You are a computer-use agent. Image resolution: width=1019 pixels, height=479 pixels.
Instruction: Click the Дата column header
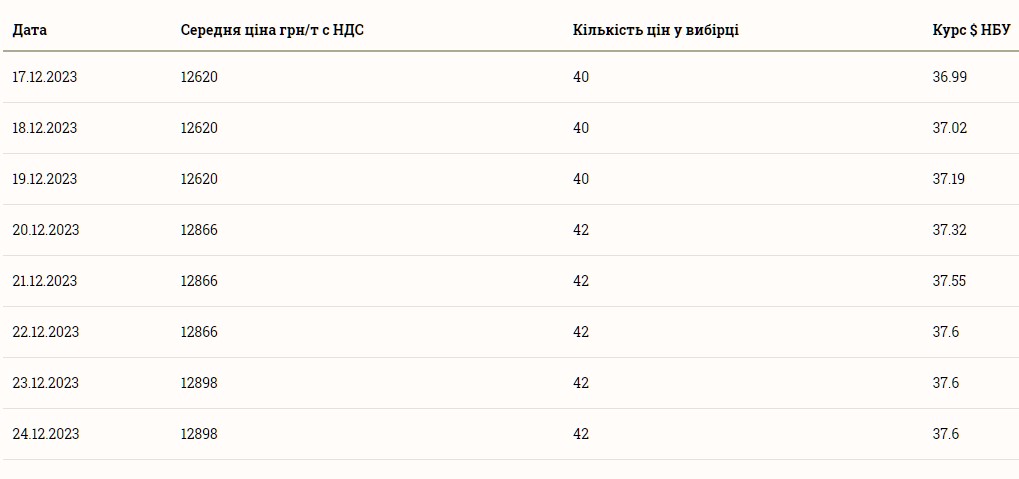tap(30, 29)
